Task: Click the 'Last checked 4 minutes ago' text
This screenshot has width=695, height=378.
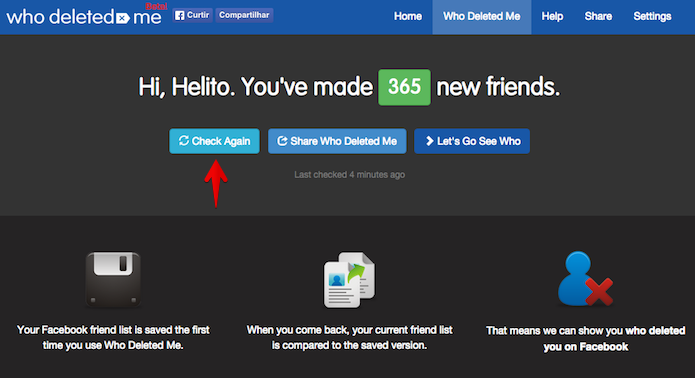Action: coord(349,175)
